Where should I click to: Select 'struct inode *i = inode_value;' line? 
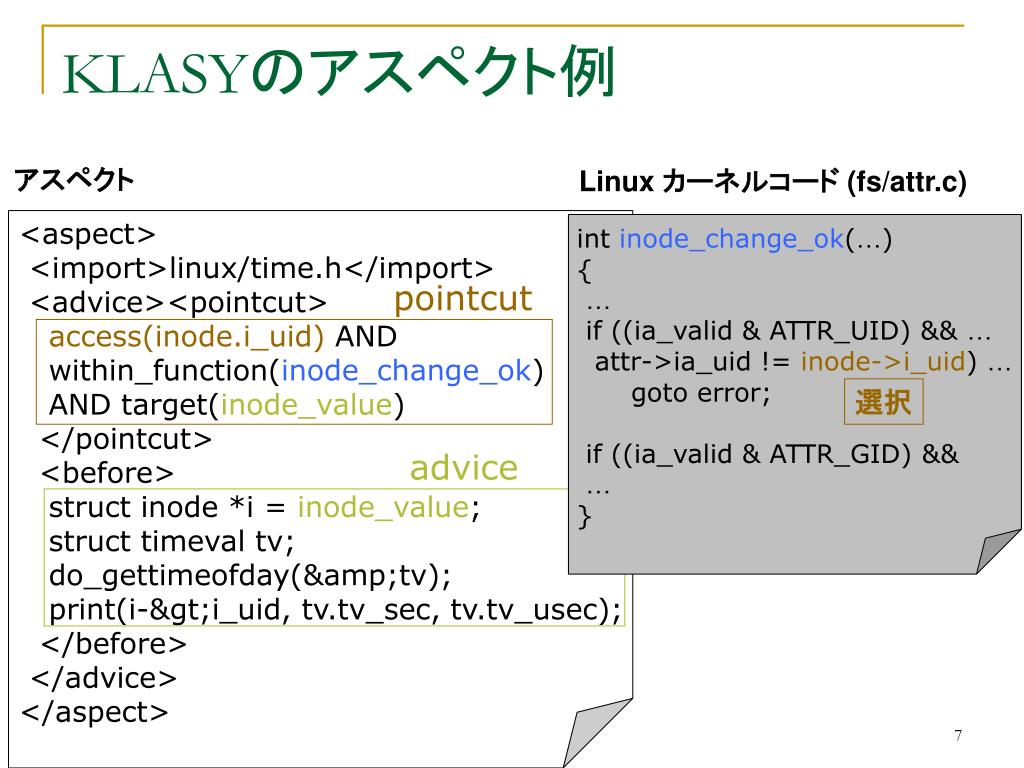264,507
